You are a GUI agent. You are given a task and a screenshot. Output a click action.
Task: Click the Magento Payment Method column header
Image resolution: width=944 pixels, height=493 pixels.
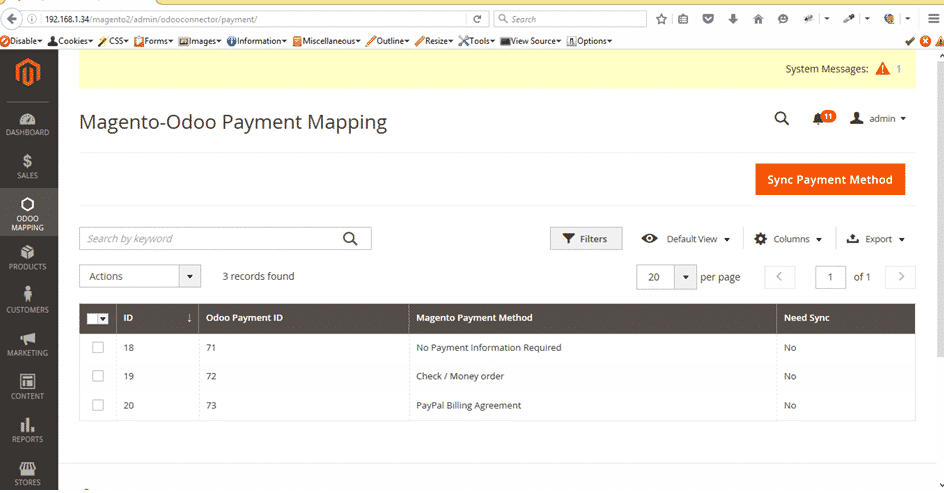593,318
